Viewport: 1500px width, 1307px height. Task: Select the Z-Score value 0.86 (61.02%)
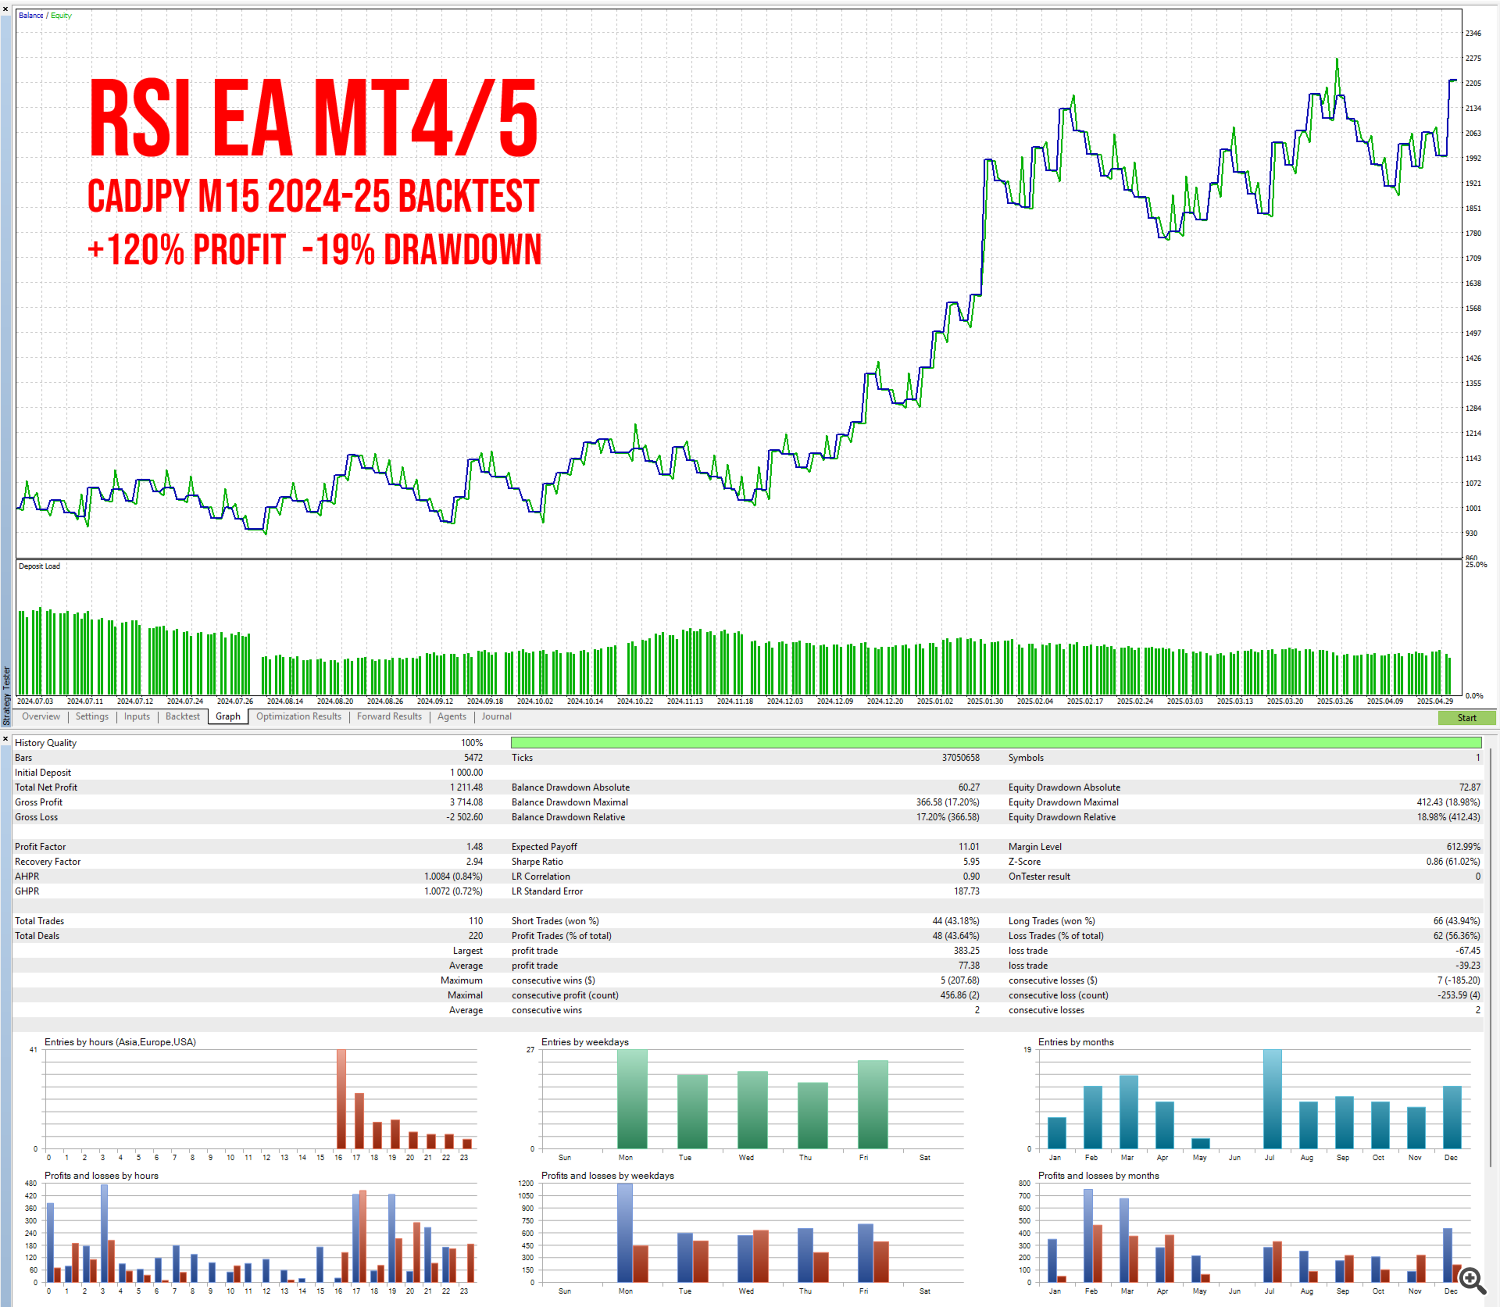tap(1453, 862)
